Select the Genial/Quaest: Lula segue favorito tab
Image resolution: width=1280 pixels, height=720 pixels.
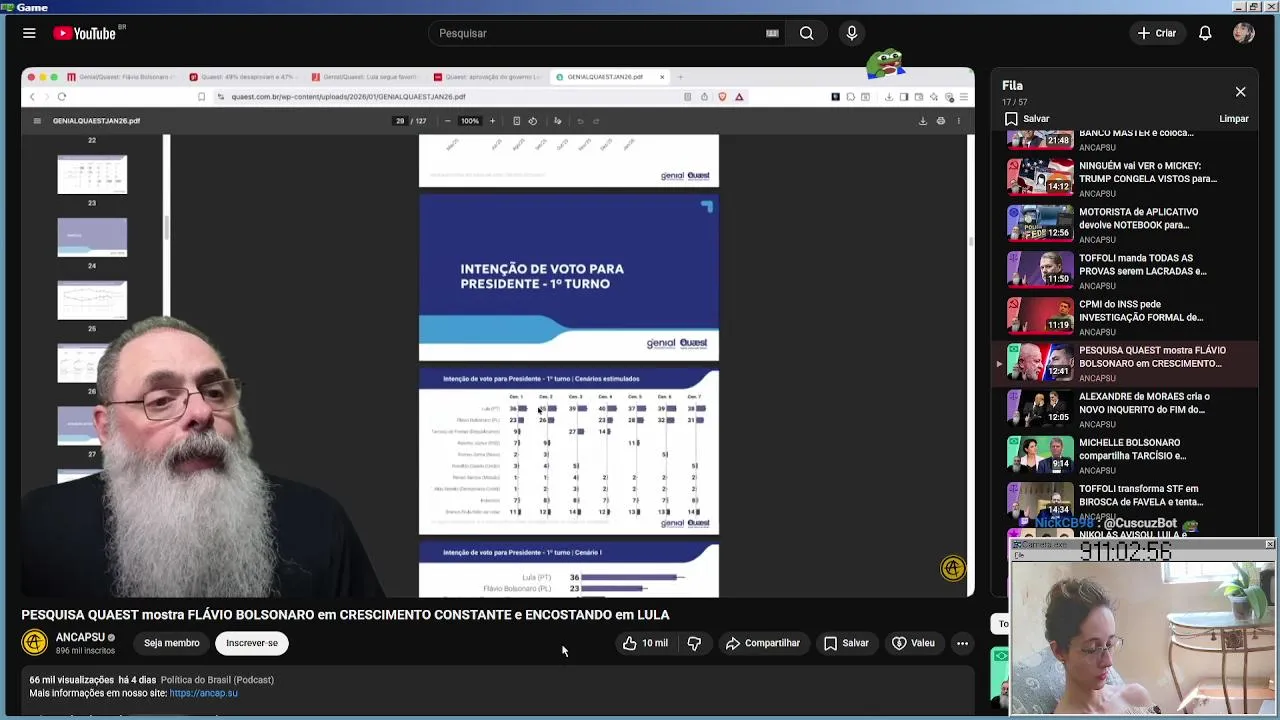click(367, 77)
